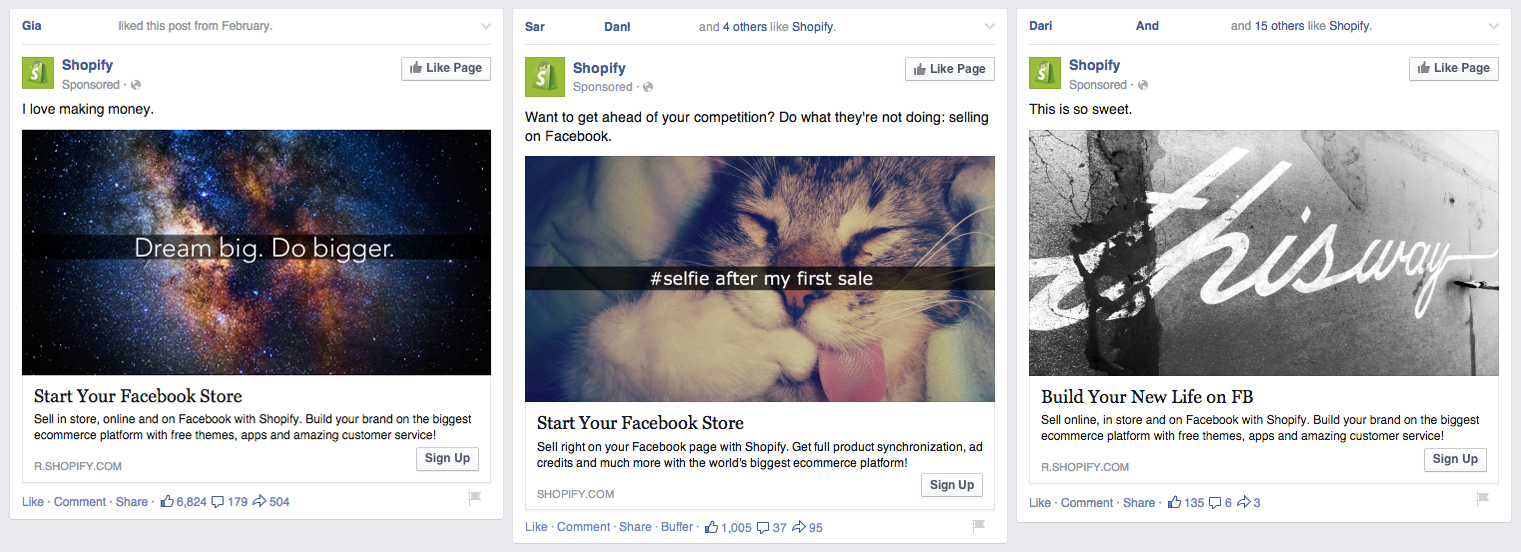Toggle Like Page on the 'This is so sweet' ad

pos(1454,68)
